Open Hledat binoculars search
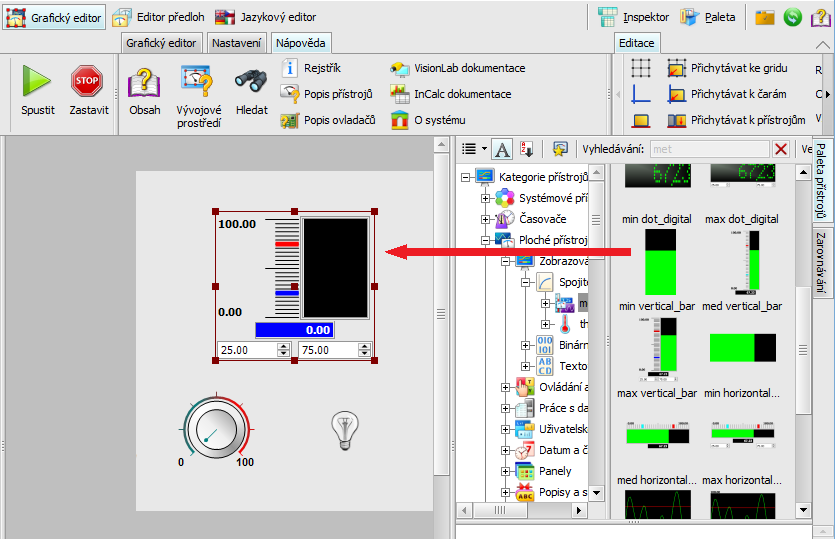 [x=251, y=91]
